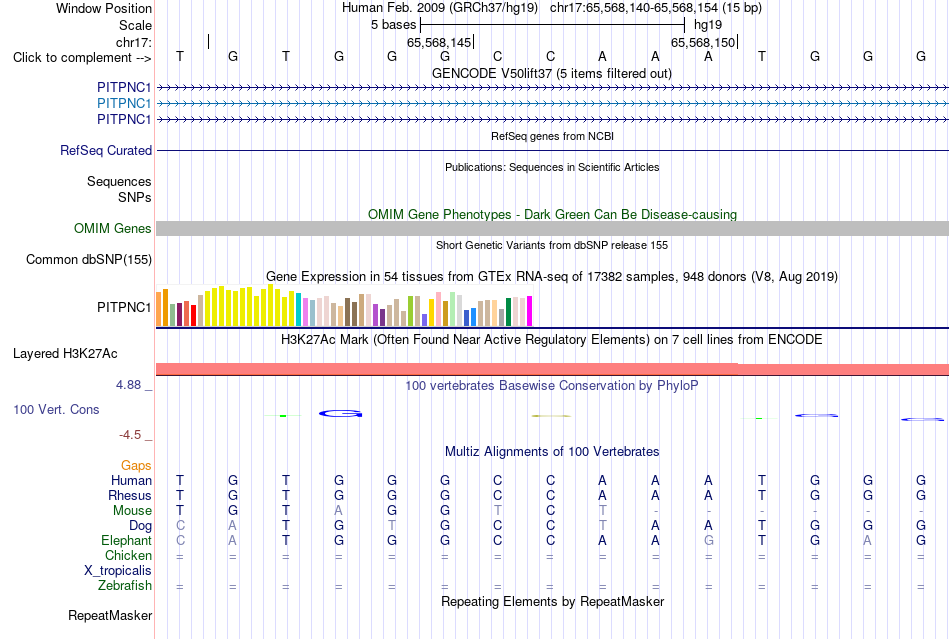Image resolution: width=950 pixels, height=639 pixels.
Task: Click the RefSeq Curated intron line
Action: click(552, 150)
